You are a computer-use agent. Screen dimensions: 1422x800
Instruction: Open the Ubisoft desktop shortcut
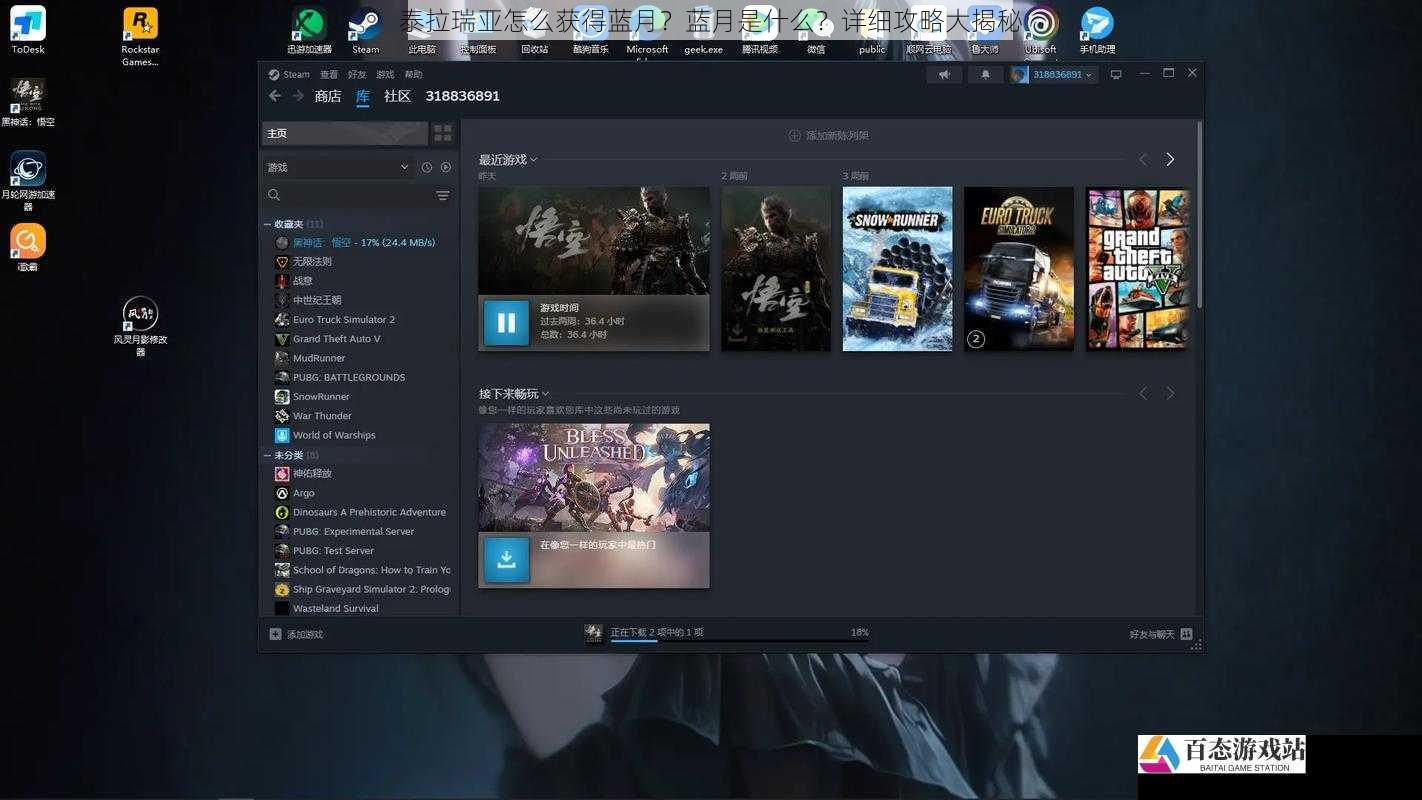[1040, 30]
